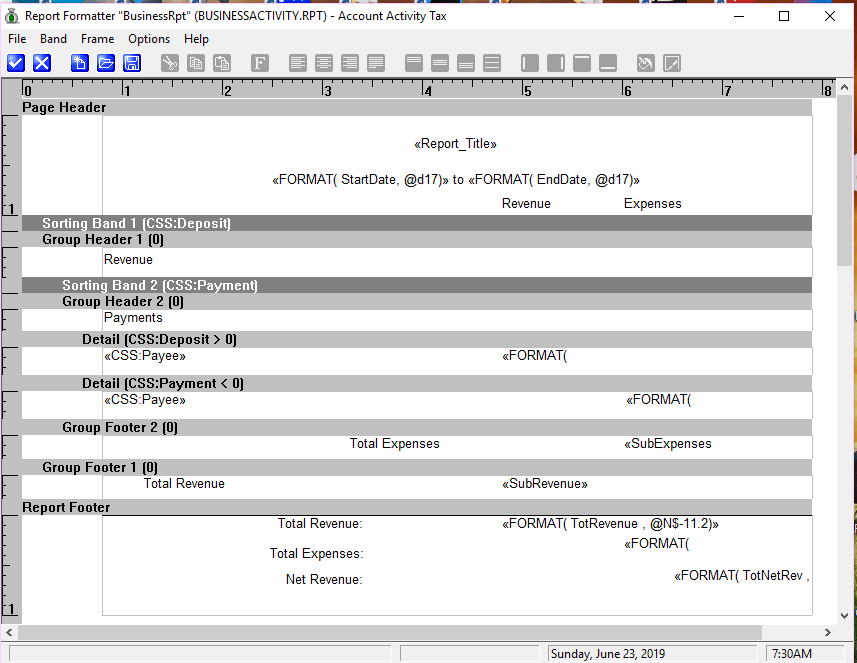Screen dimensions: 857x663
Task: Click the font F icon
Action: (x=259, y=63)
